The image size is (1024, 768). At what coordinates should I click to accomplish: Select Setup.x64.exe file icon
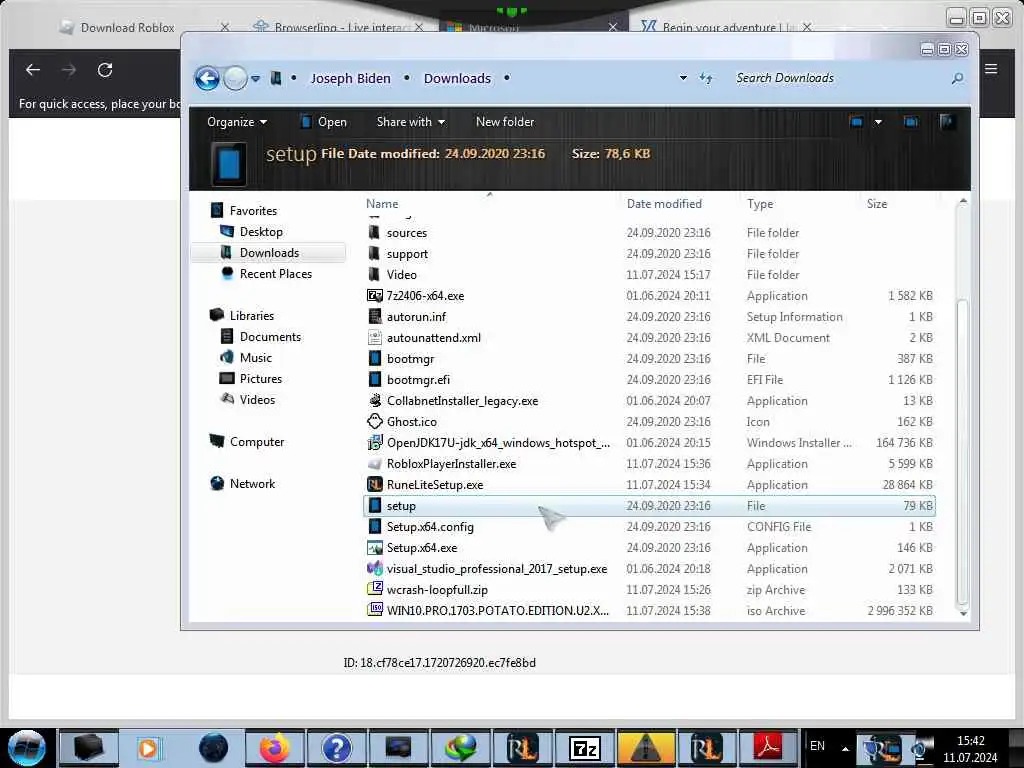[374, 548]
